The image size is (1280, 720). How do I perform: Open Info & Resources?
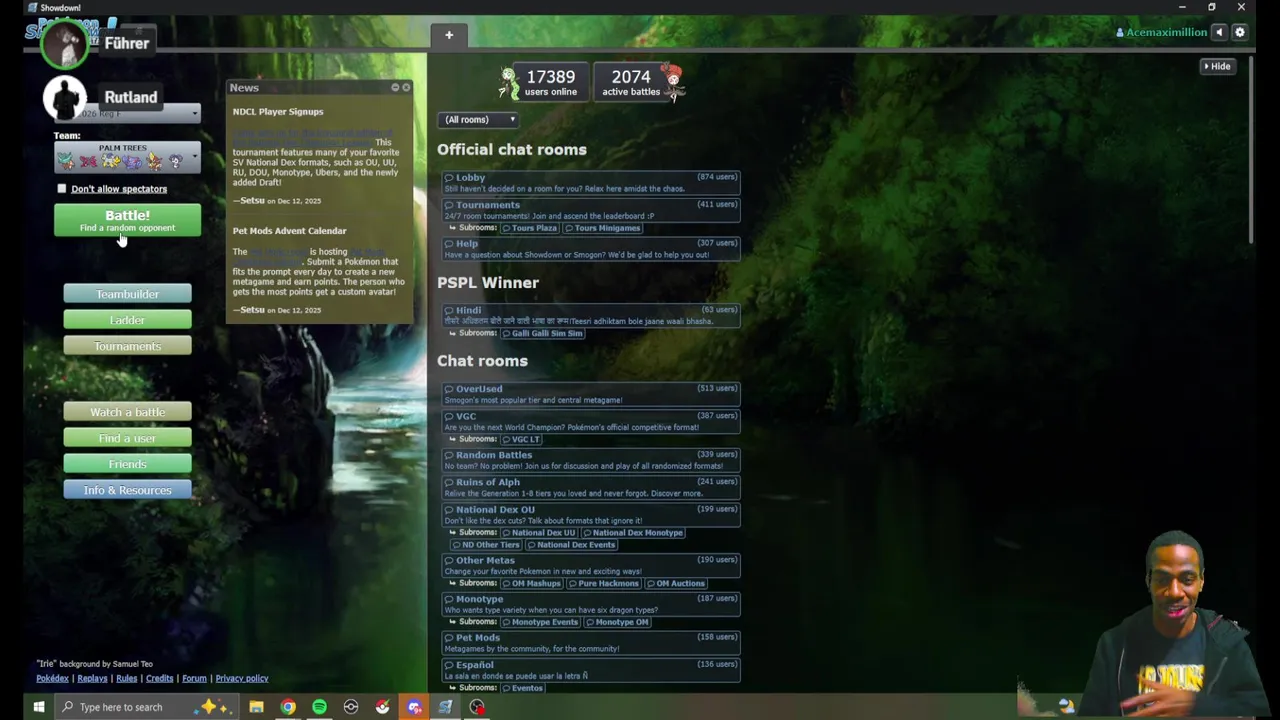click(x=127, y=490)
